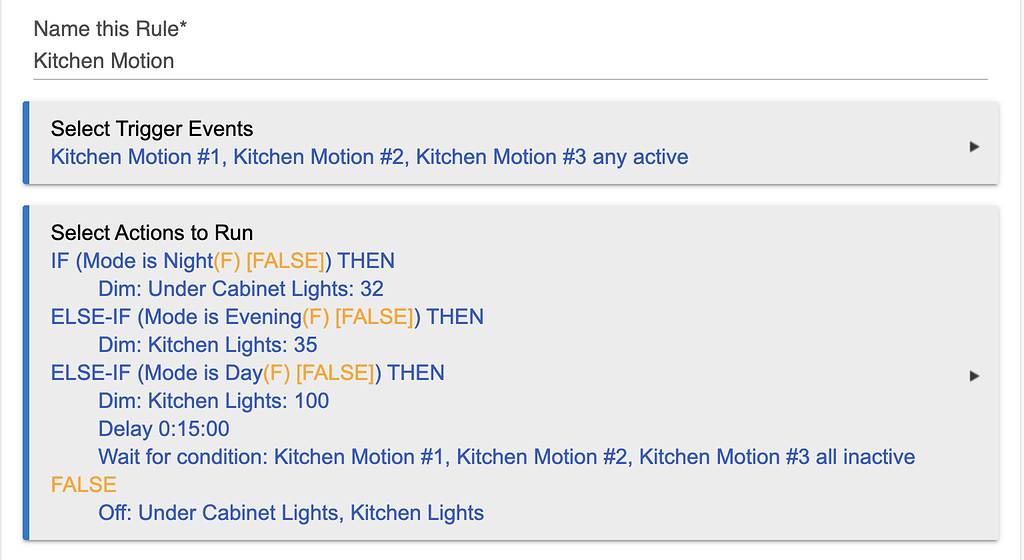Image resolution: width=1024 pixels, height=560 pixels.
Task: Select Dim Under Cabinet Lights 32 action
Action: [241, 288]
